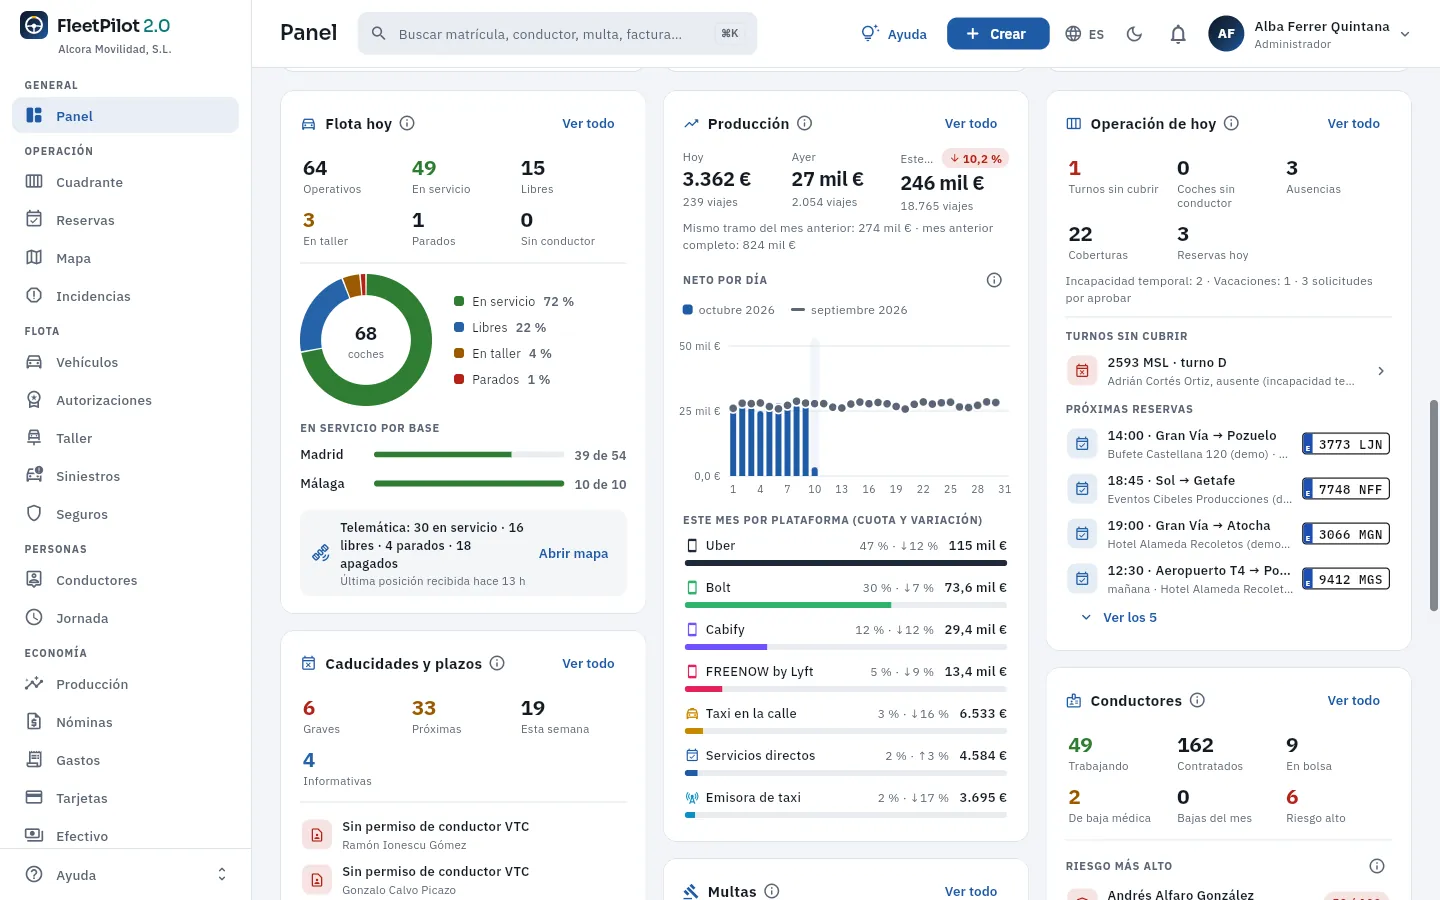This screenshot has width=1440, height=900.
Task: Click info icon of Neto por día
Action: [x=994, y=280]
